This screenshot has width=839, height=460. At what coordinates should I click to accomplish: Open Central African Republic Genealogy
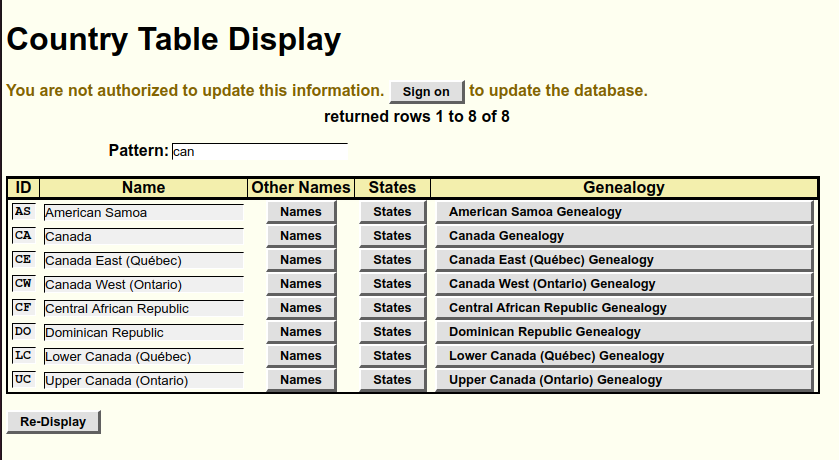pyautogui.click(x=624, y=308)
